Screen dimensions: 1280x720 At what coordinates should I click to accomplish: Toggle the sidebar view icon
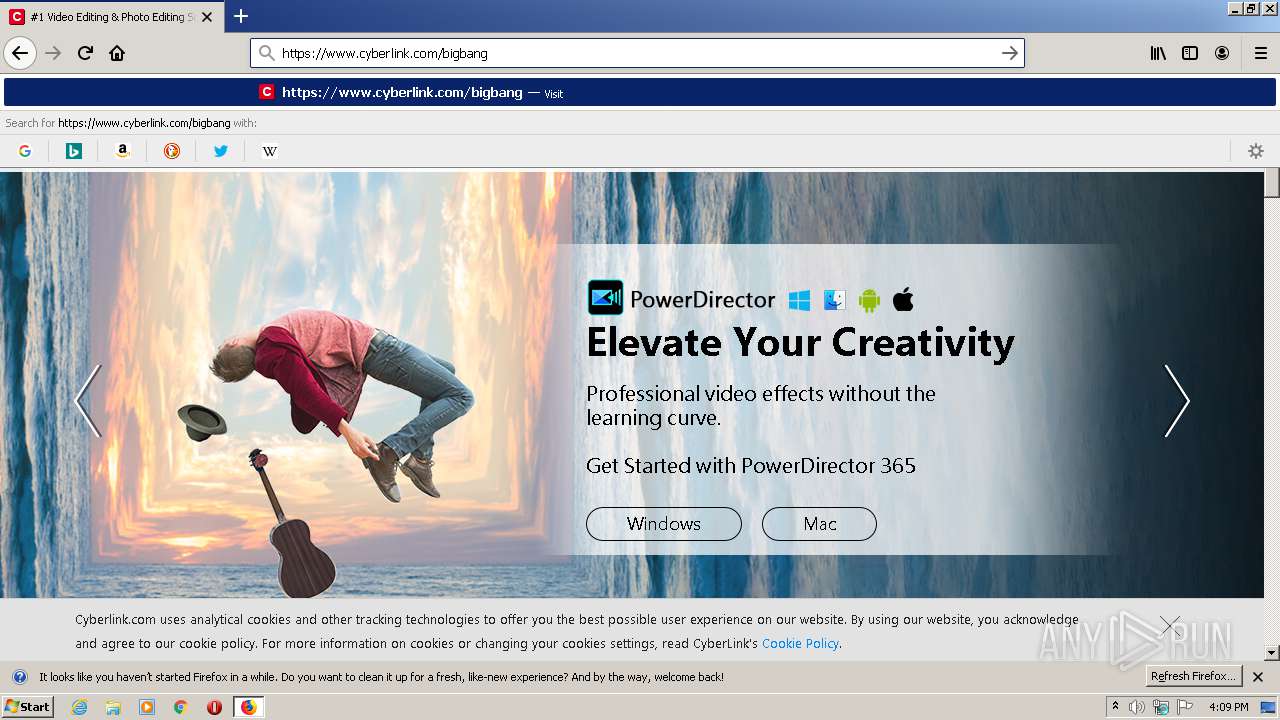point(1190,53)
